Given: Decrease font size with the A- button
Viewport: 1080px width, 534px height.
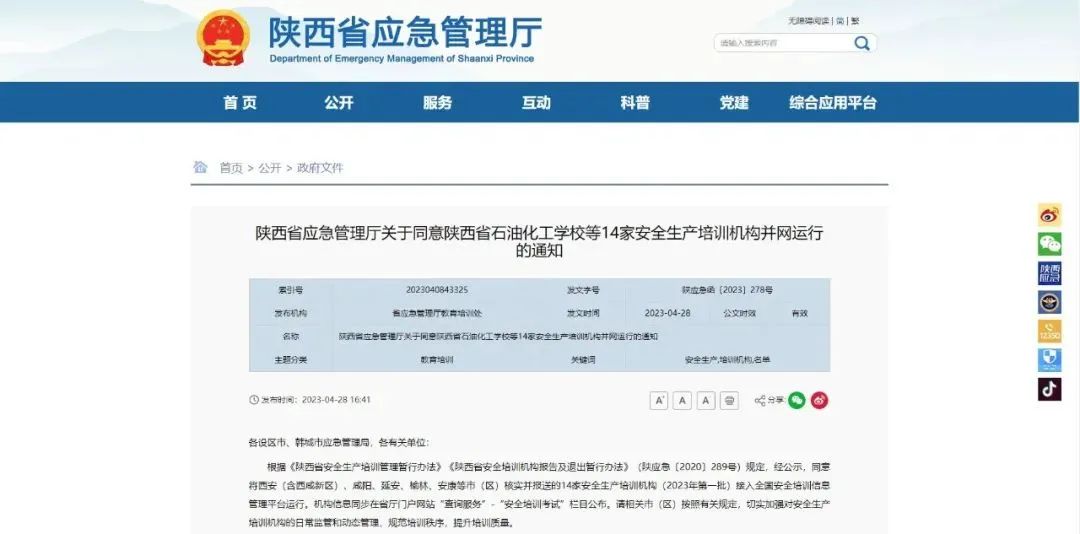Looking at the screenshot, I should 706,400.
